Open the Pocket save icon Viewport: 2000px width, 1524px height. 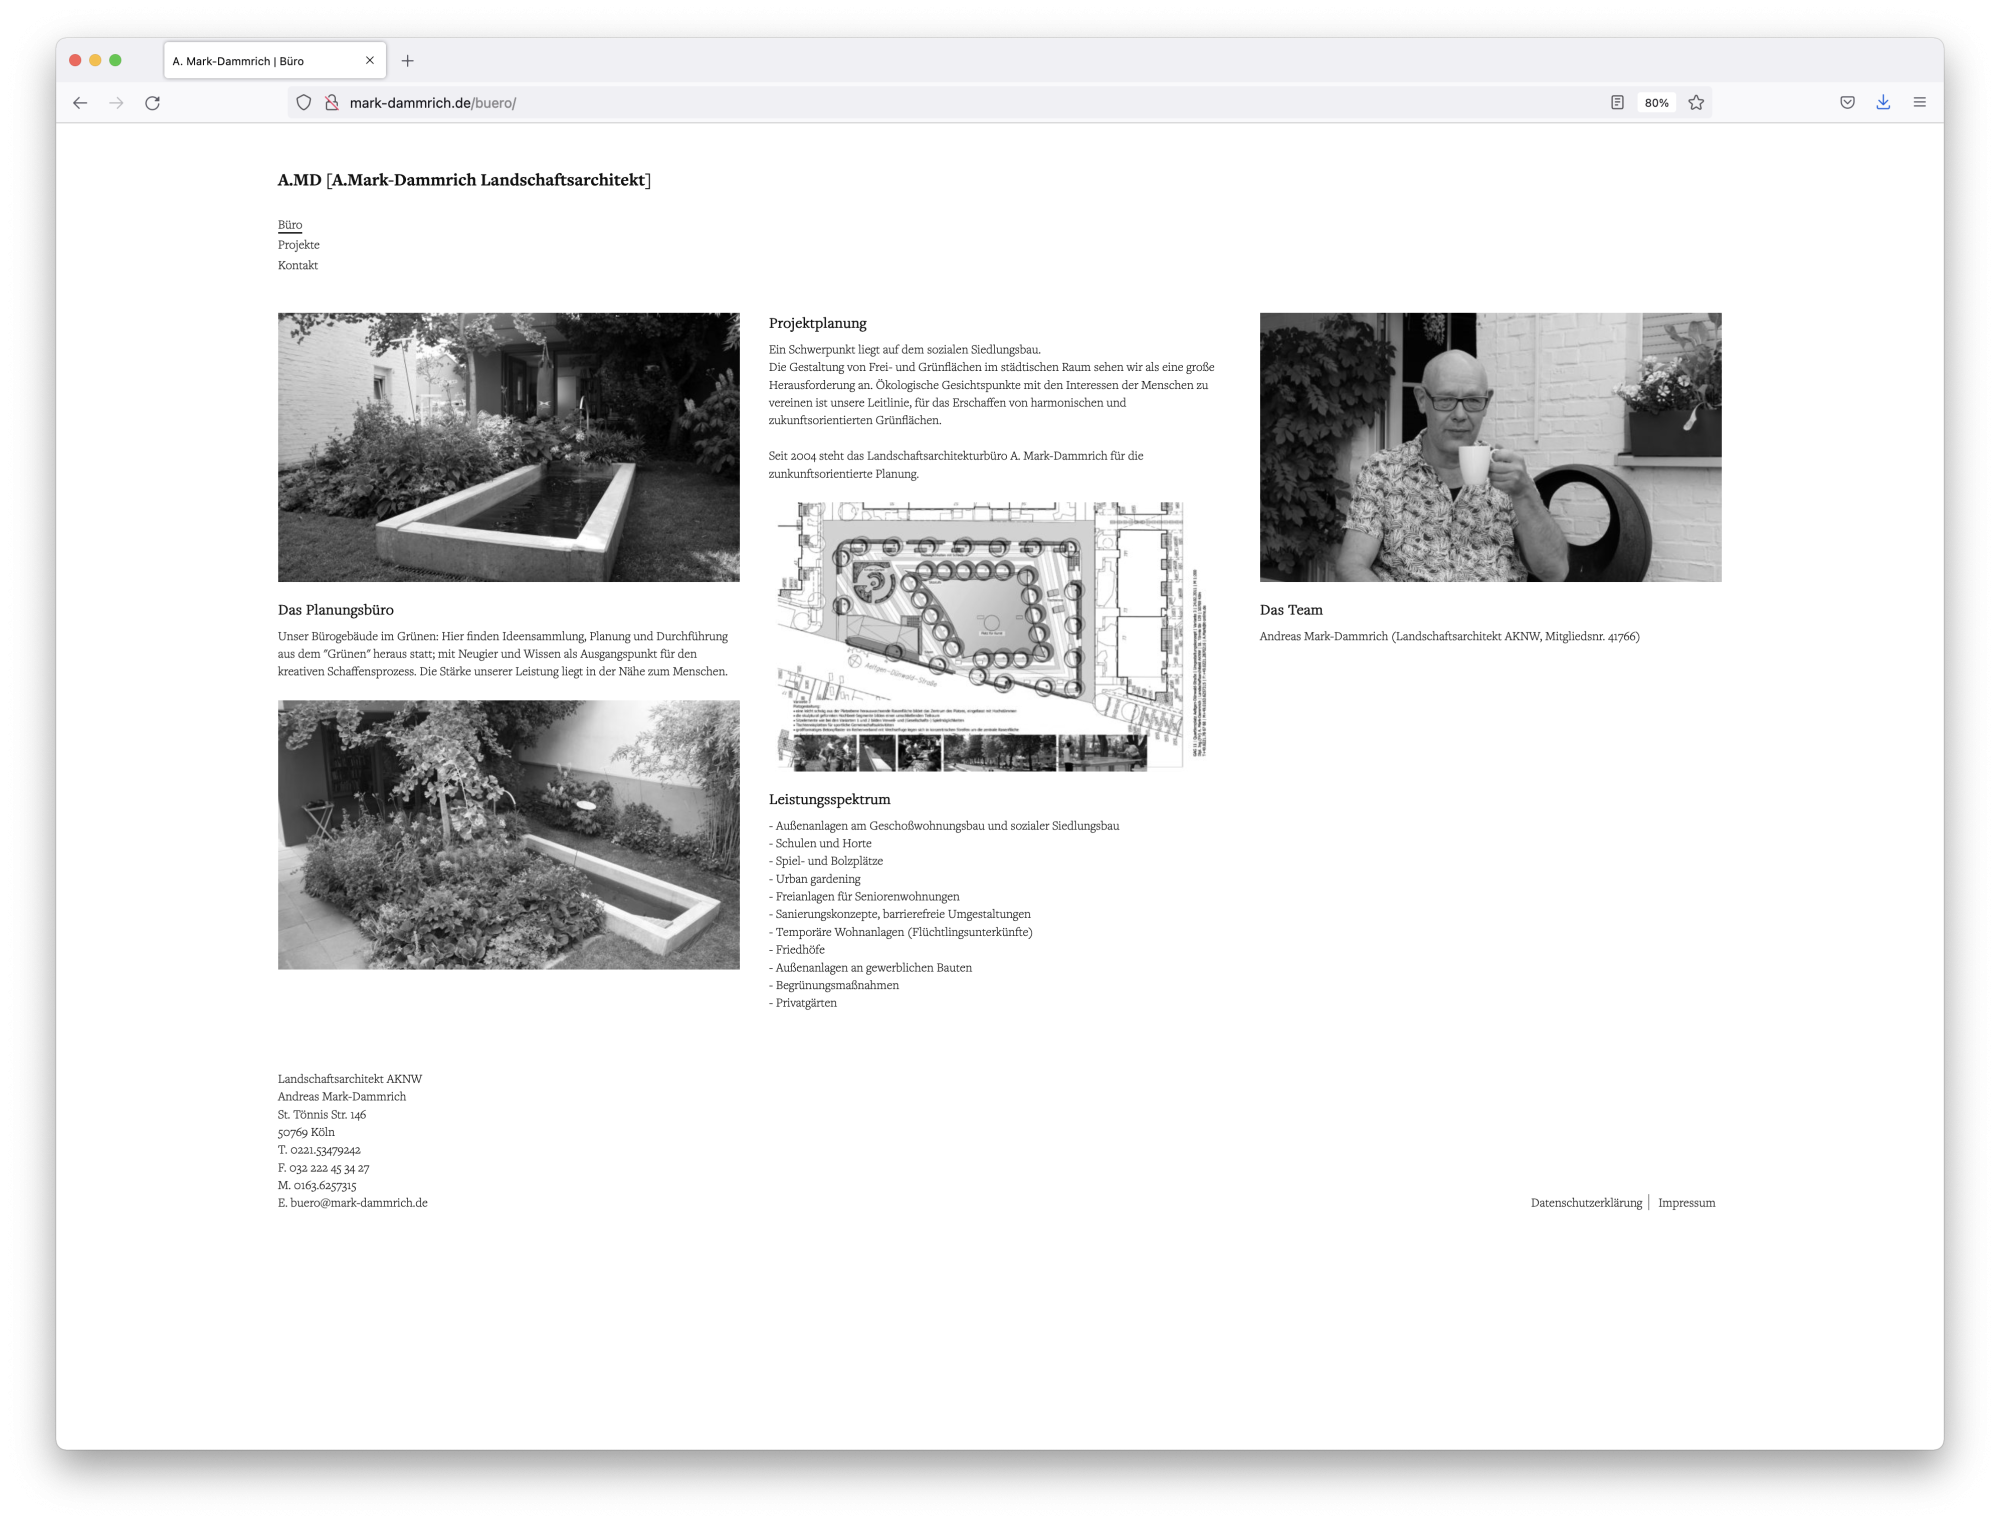(x=1847, y=103)
